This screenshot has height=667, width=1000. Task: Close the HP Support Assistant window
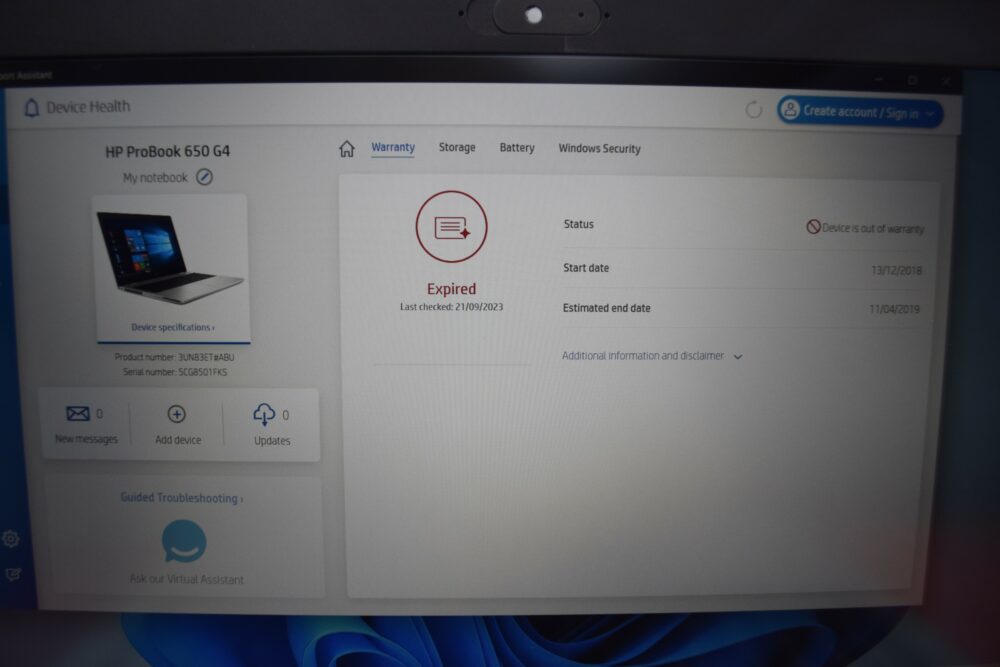[x=946, y=81]
